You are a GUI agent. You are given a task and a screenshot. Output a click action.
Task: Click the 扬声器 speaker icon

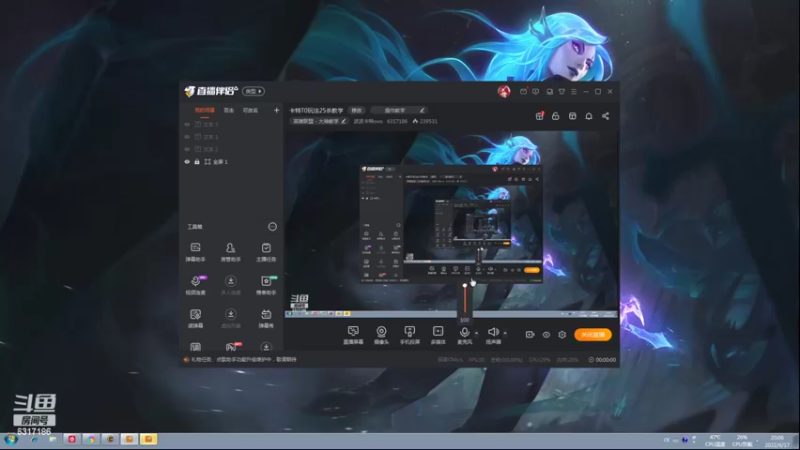pyautogui.click(x=493, y=332)
